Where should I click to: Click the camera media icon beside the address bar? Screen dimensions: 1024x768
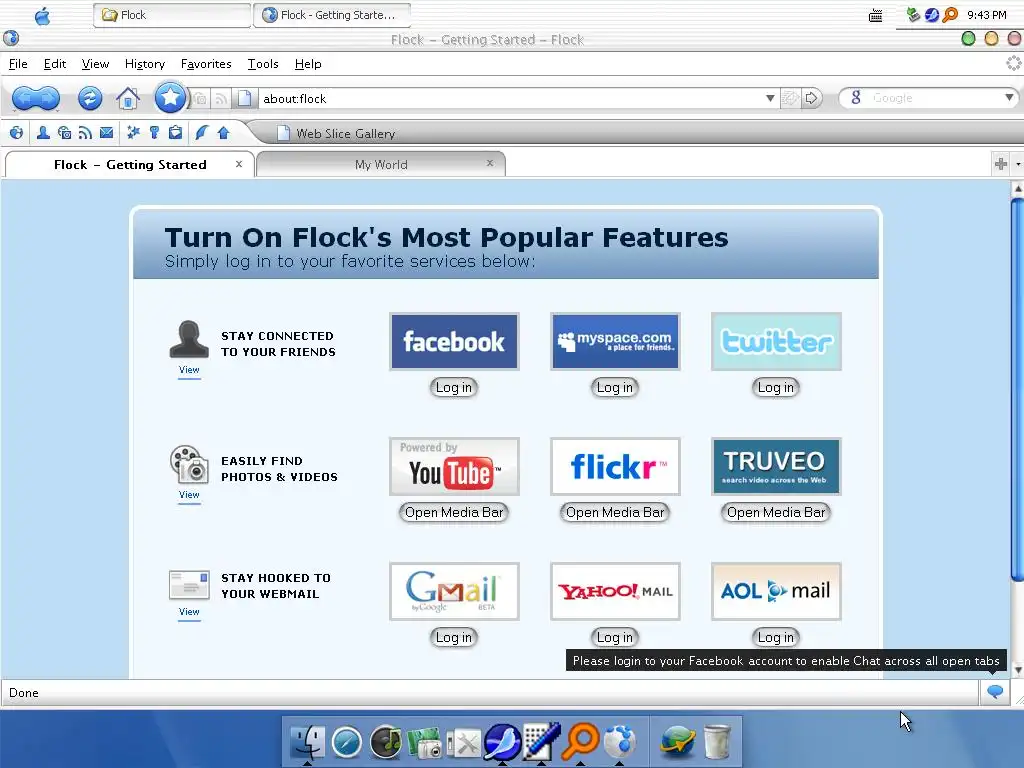pyautogui.click(x=200, y=99)
